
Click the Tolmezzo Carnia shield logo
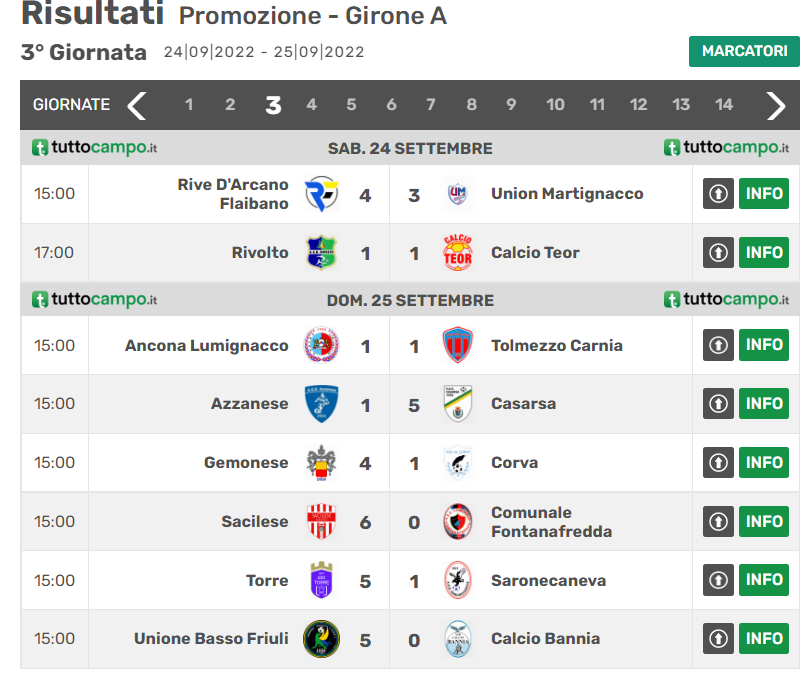(457, 346)
